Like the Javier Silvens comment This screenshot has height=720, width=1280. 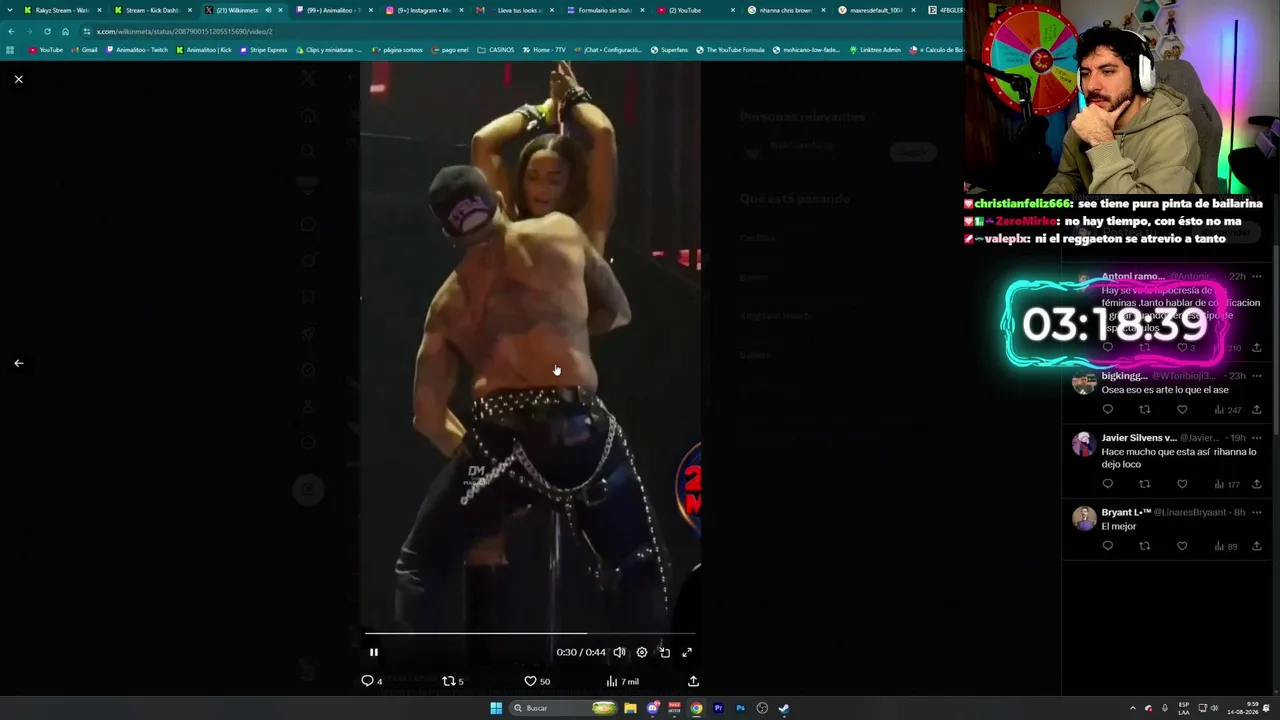[x=1182, y=484]
